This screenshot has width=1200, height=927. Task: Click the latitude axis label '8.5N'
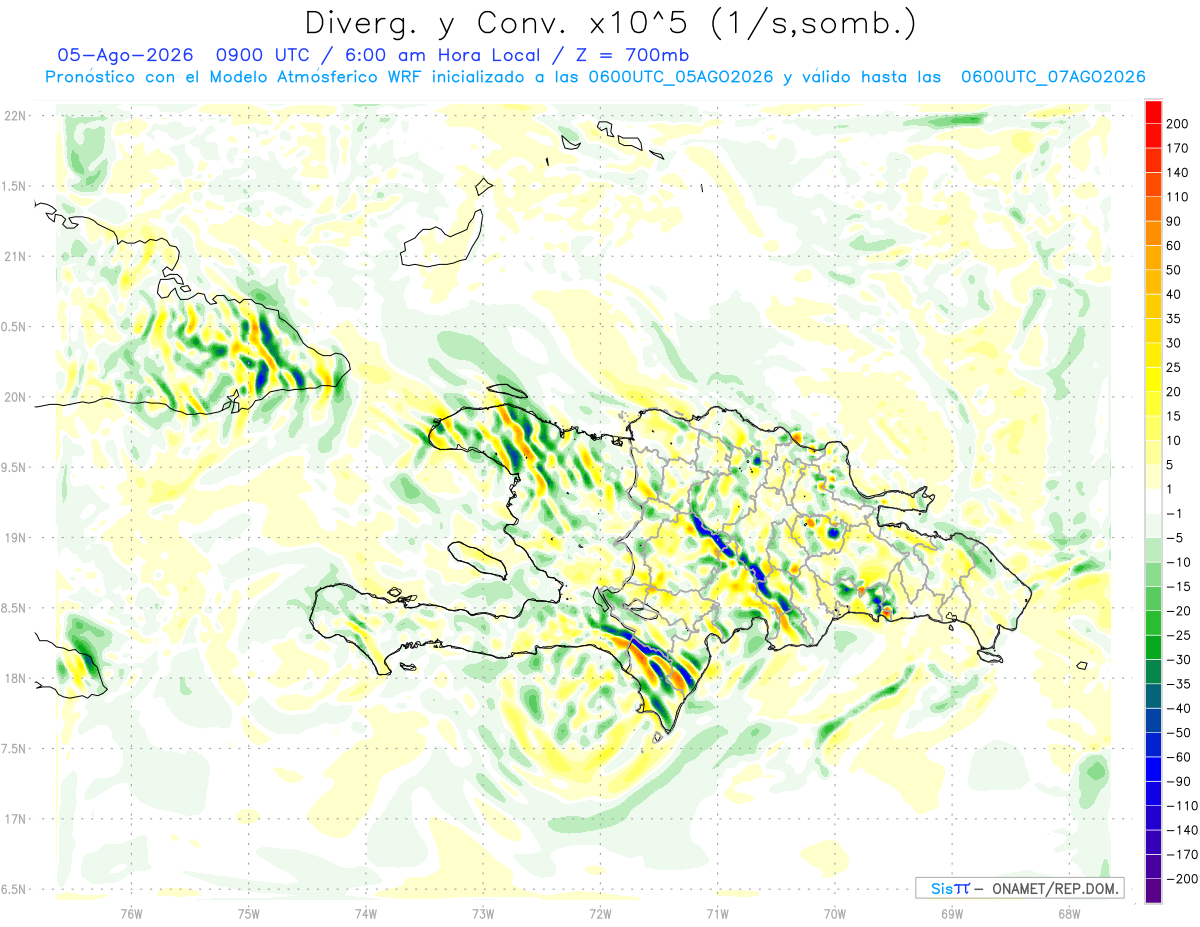point(14,609)
